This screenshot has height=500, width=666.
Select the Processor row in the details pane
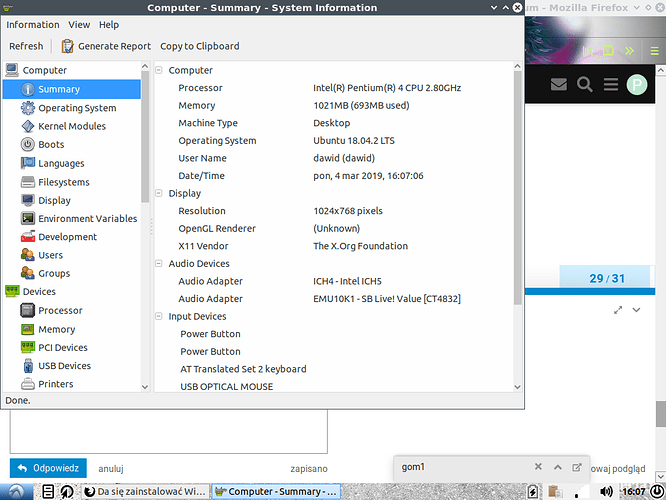pyautogui.click(x=333, y=88)
